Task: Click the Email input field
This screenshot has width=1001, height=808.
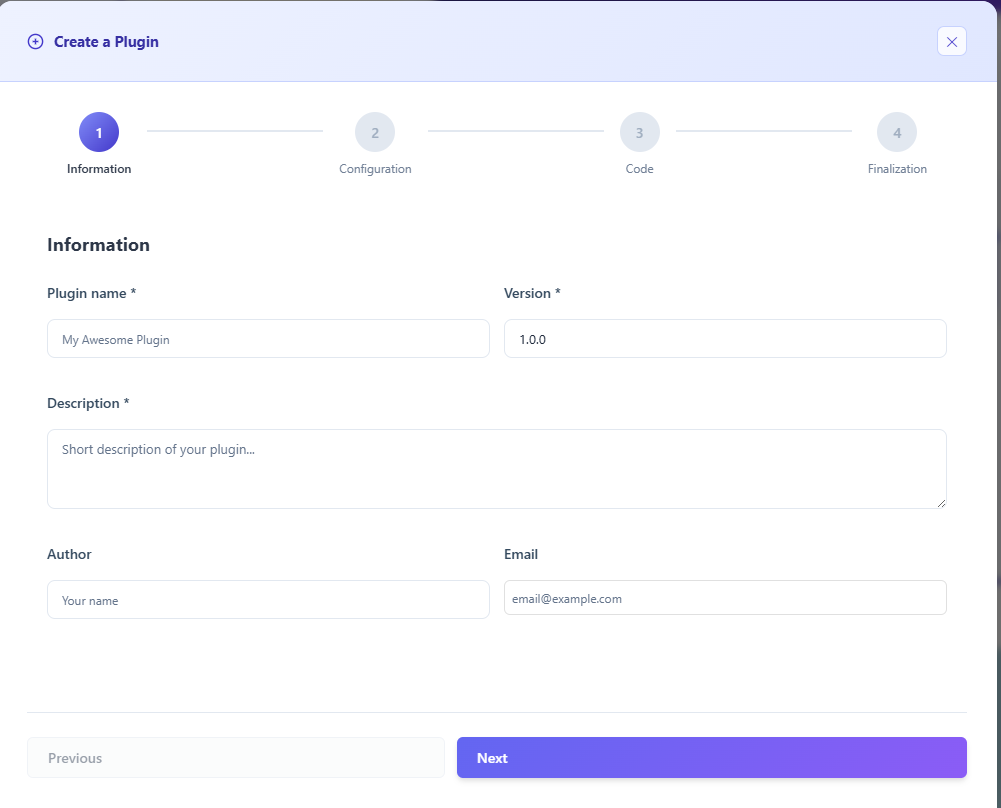Action: pos(724,598)
